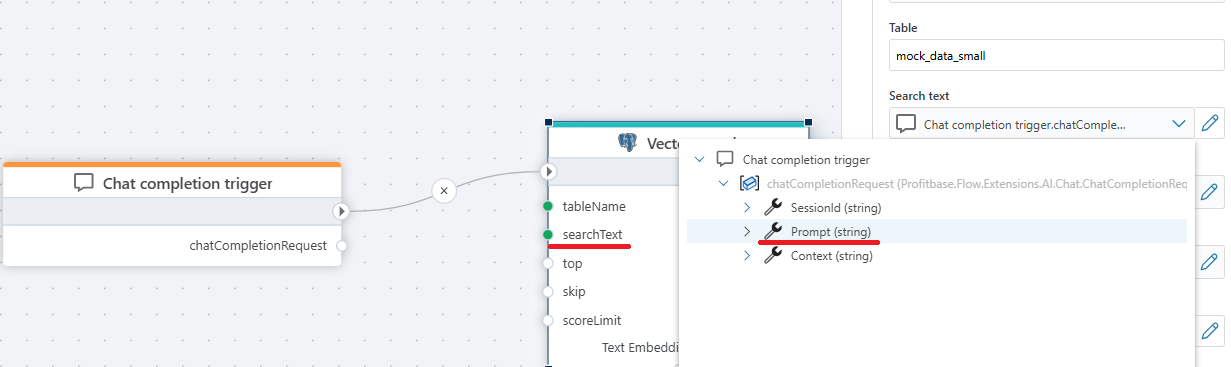The width and height of the screenshot is (1231, 367).
Task: Toggle the tableName input port
Action: [x=548, y=206]
